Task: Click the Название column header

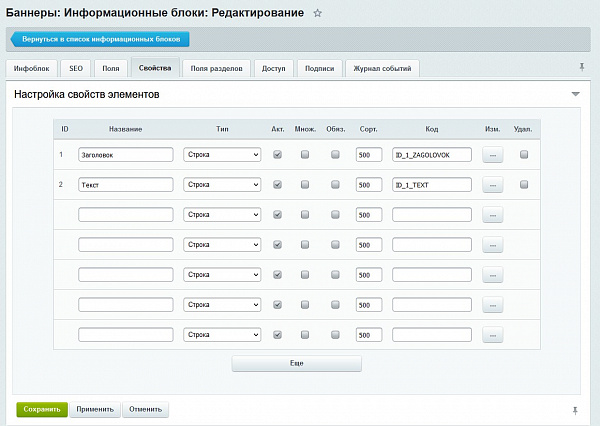Action: pos(126,129)
